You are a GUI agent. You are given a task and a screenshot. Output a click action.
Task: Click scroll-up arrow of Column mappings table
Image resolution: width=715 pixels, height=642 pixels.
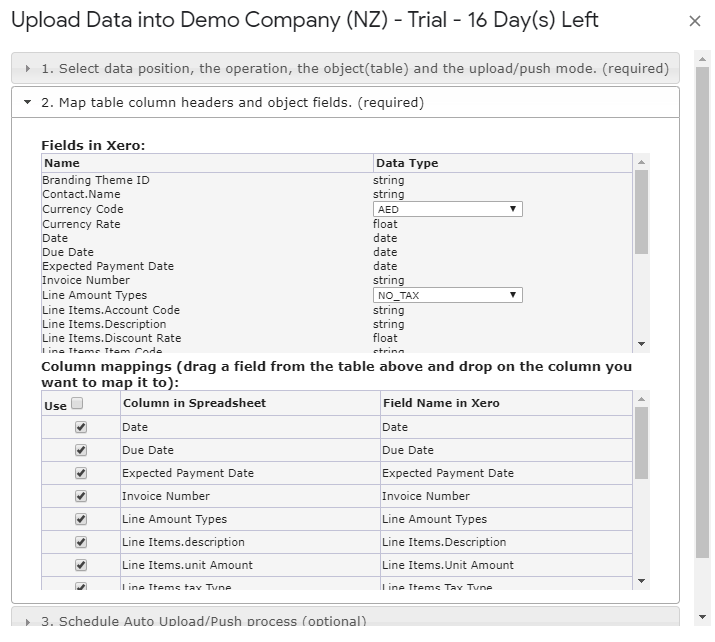click(642, 399)
